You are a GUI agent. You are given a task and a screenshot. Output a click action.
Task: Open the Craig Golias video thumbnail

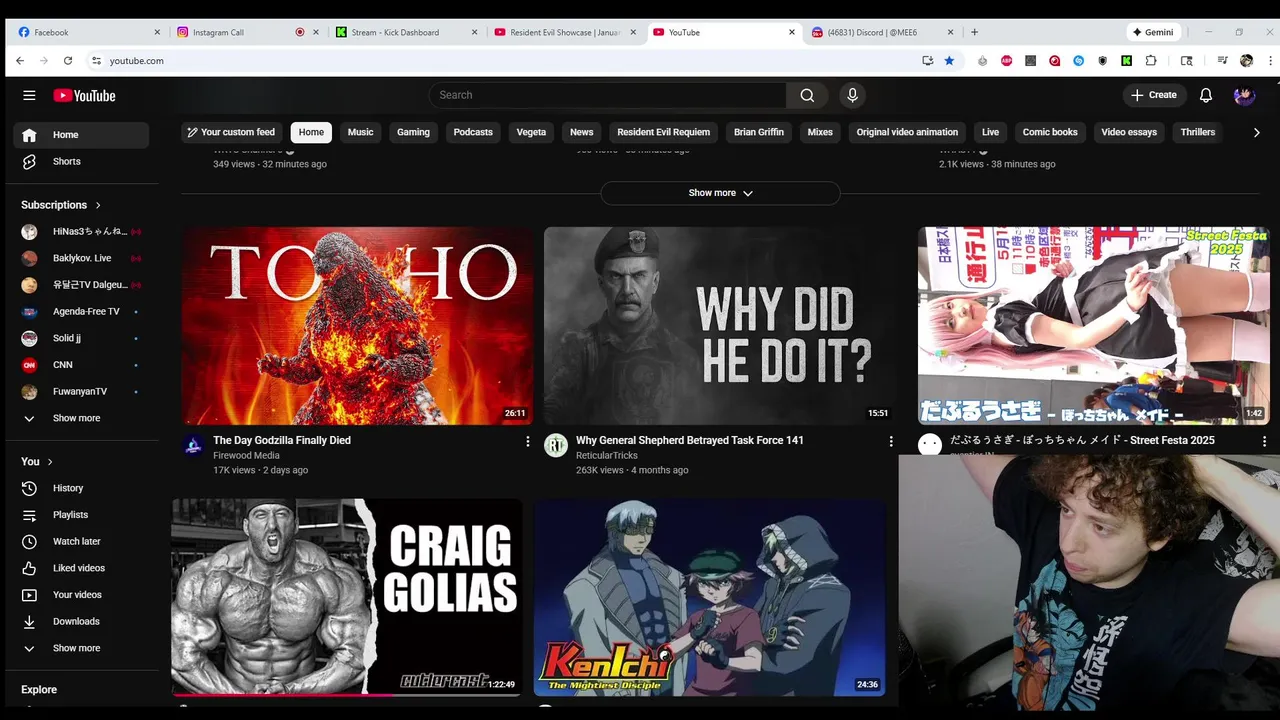347,597
